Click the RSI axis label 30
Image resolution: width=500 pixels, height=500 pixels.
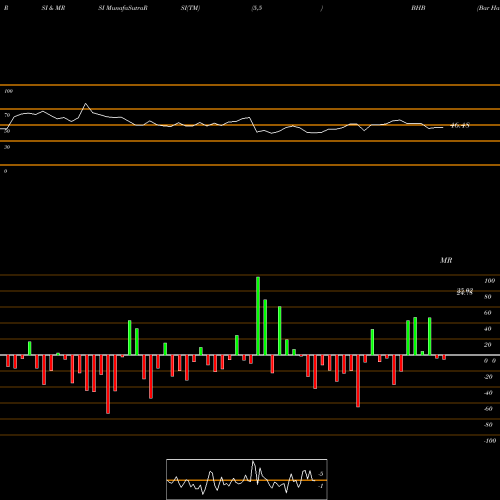tap(7, 147)
